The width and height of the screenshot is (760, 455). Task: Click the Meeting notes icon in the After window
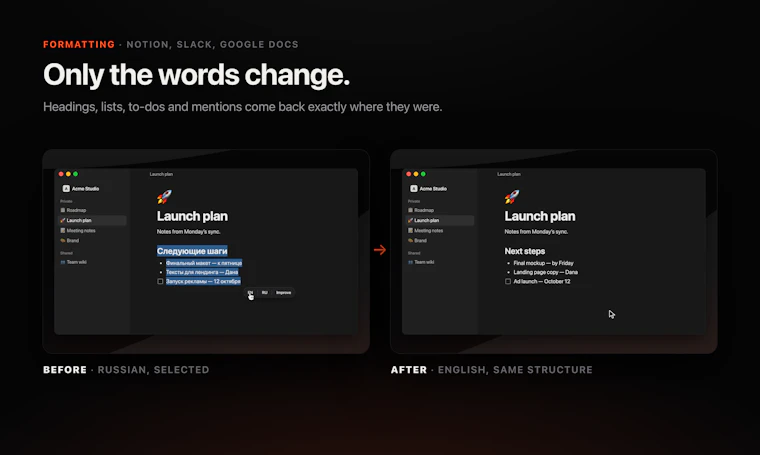click(x=410, y=230)
